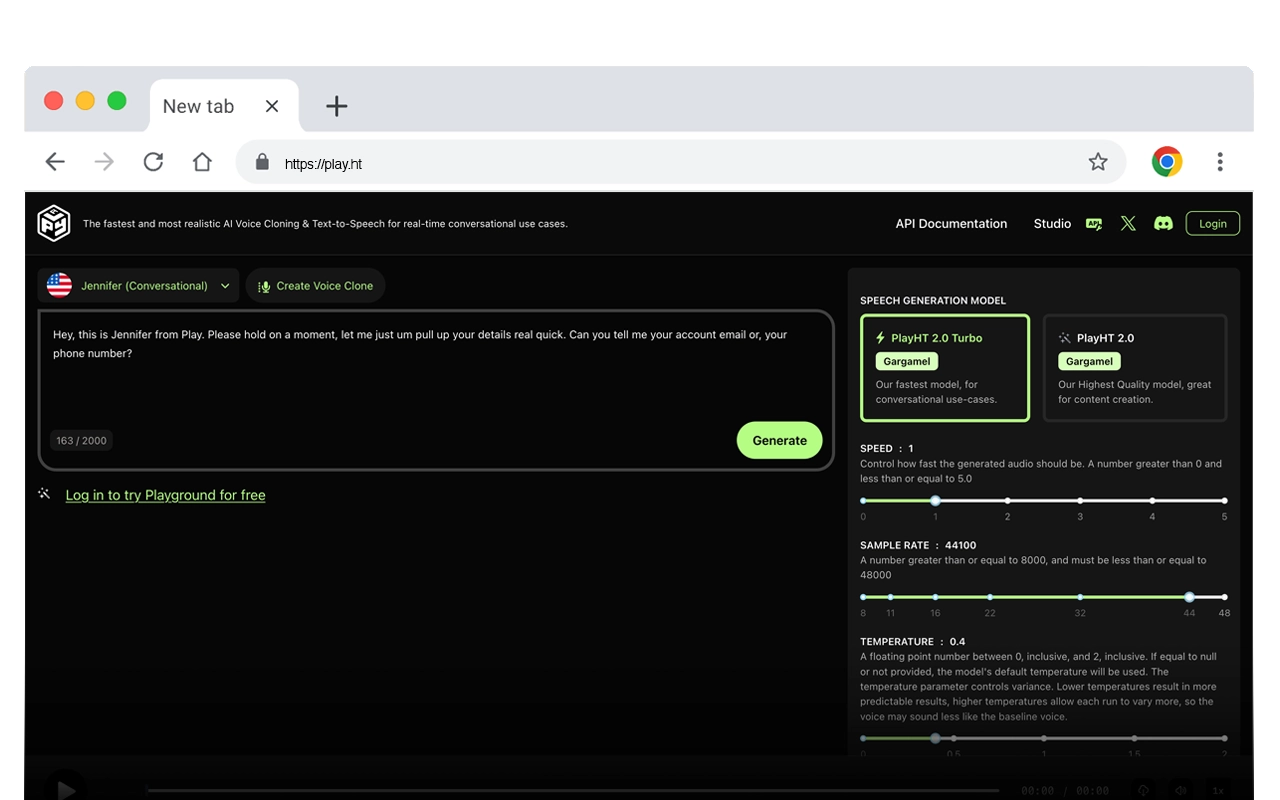
Task: Click the Generate button
Action: click(780, 440)
